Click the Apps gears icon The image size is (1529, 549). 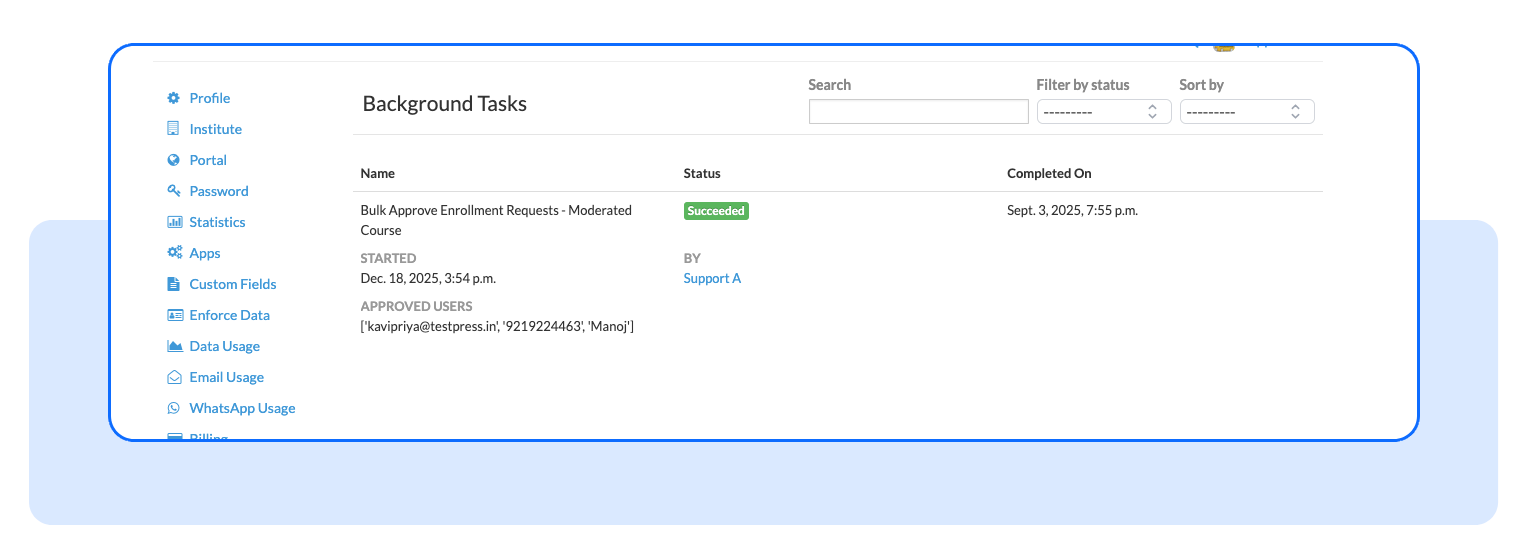point(173,253)
